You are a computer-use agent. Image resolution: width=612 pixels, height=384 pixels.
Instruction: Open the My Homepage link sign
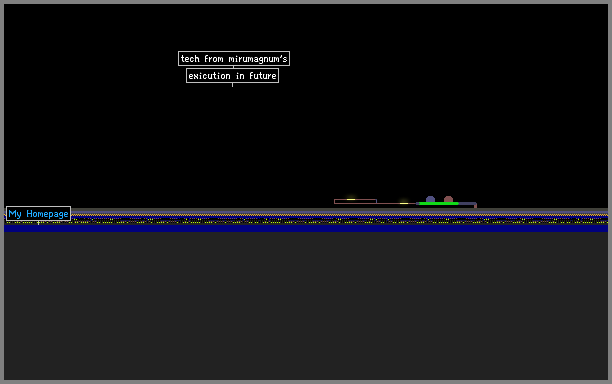pos(38,214)
